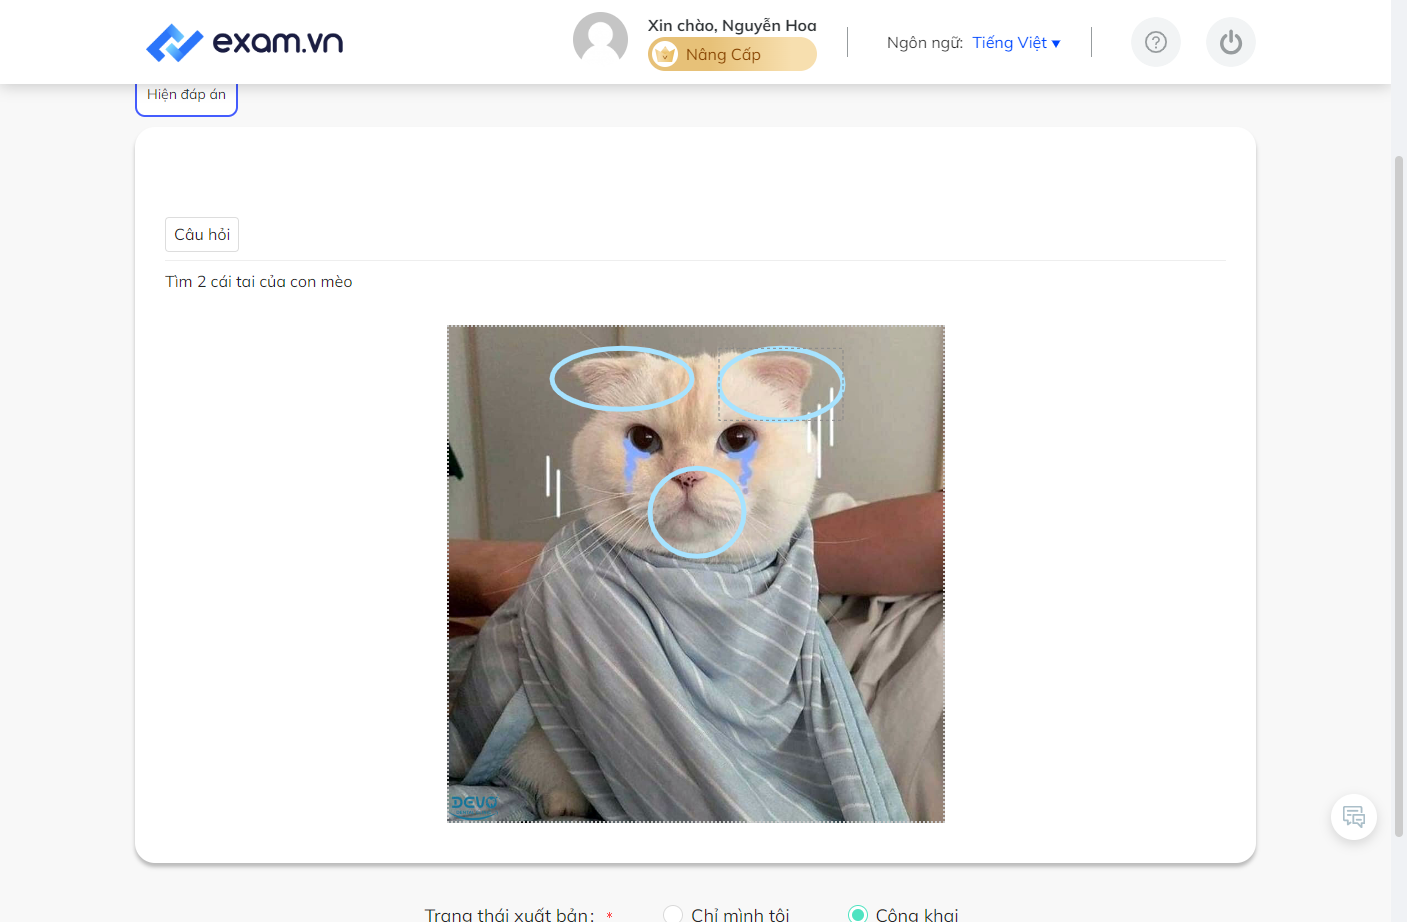Click the exam.vn logo
This screenshot has height=922, width=1407.
(x=245, y=42)
